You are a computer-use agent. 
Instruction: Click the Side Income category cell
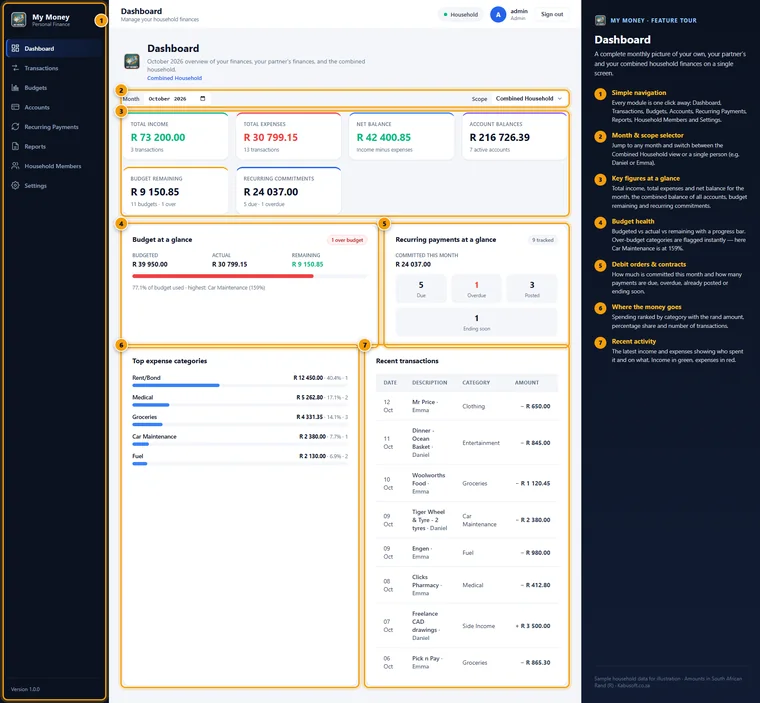click(x=478, y=626)
